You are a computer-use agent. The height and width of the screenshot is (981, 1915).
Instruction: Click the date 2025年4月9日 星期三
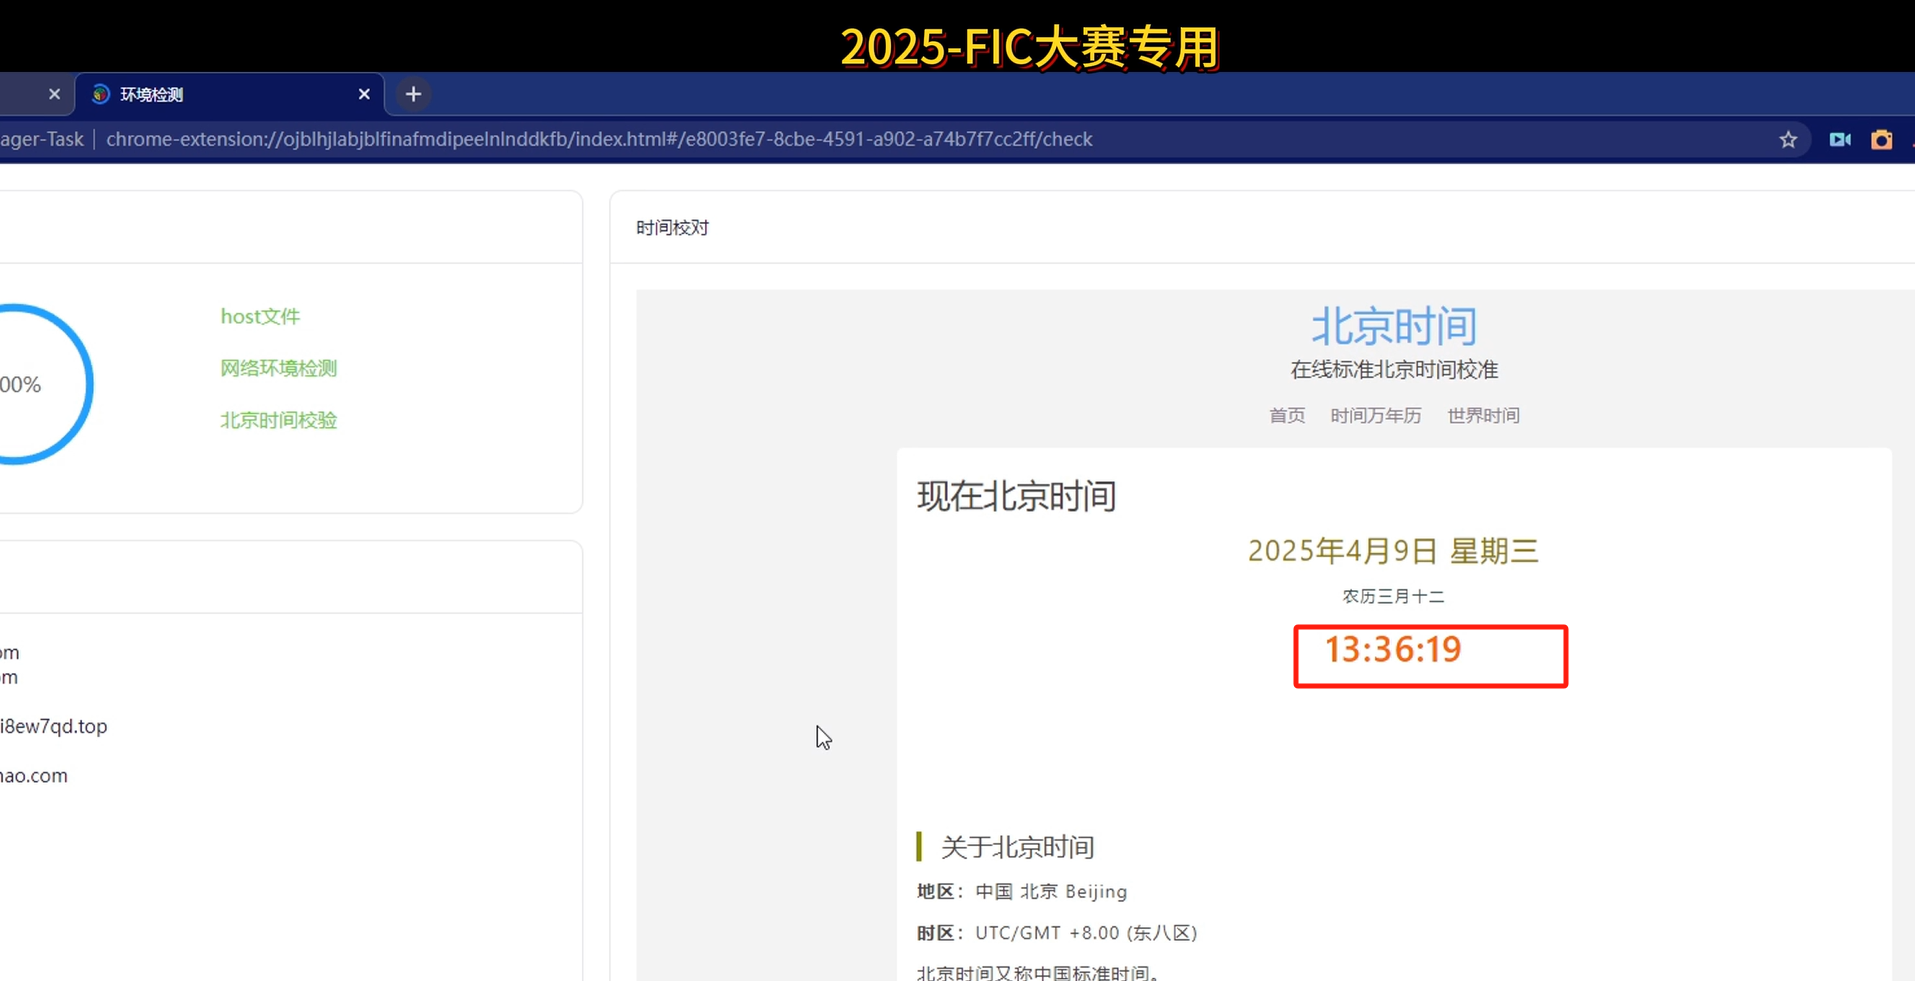1393,551
